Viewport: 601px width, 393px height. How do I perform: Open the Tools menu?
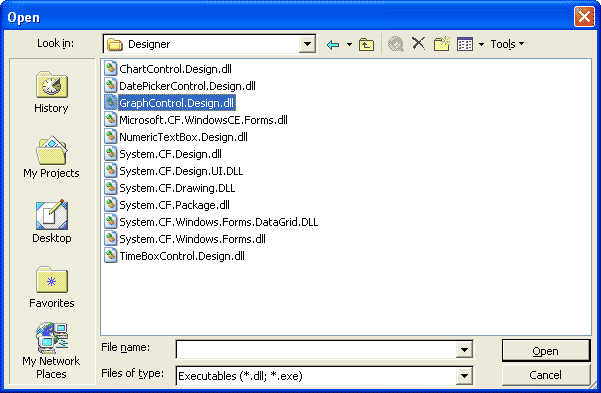pos(507,44)
